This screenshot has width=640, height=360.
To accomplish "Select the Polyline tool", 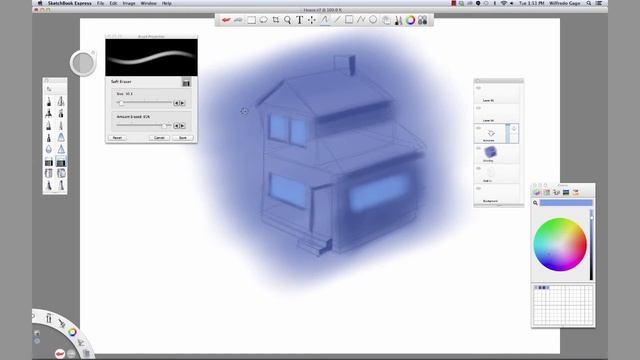I will tap(361, 20).
